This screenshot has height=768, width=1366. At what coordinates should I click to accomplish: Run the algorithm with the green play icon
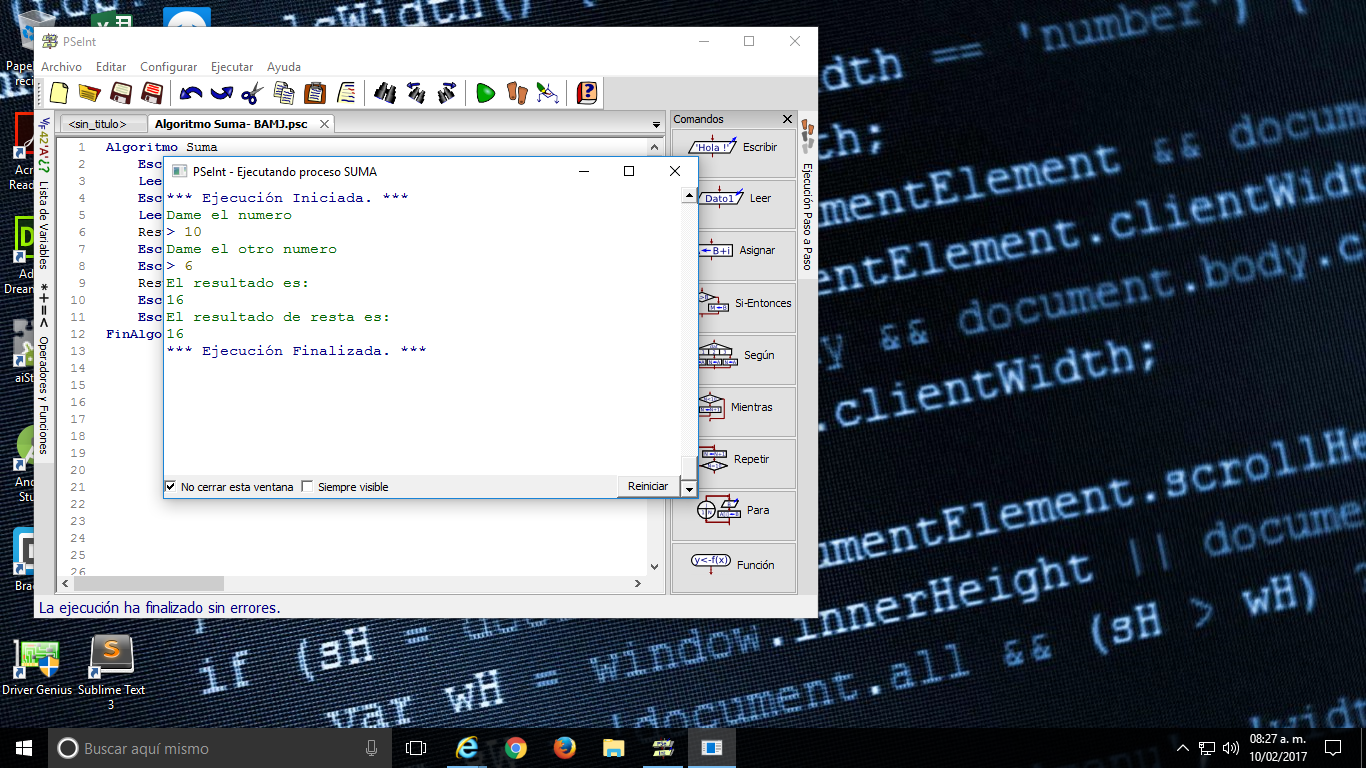click(x=485, y=93)
